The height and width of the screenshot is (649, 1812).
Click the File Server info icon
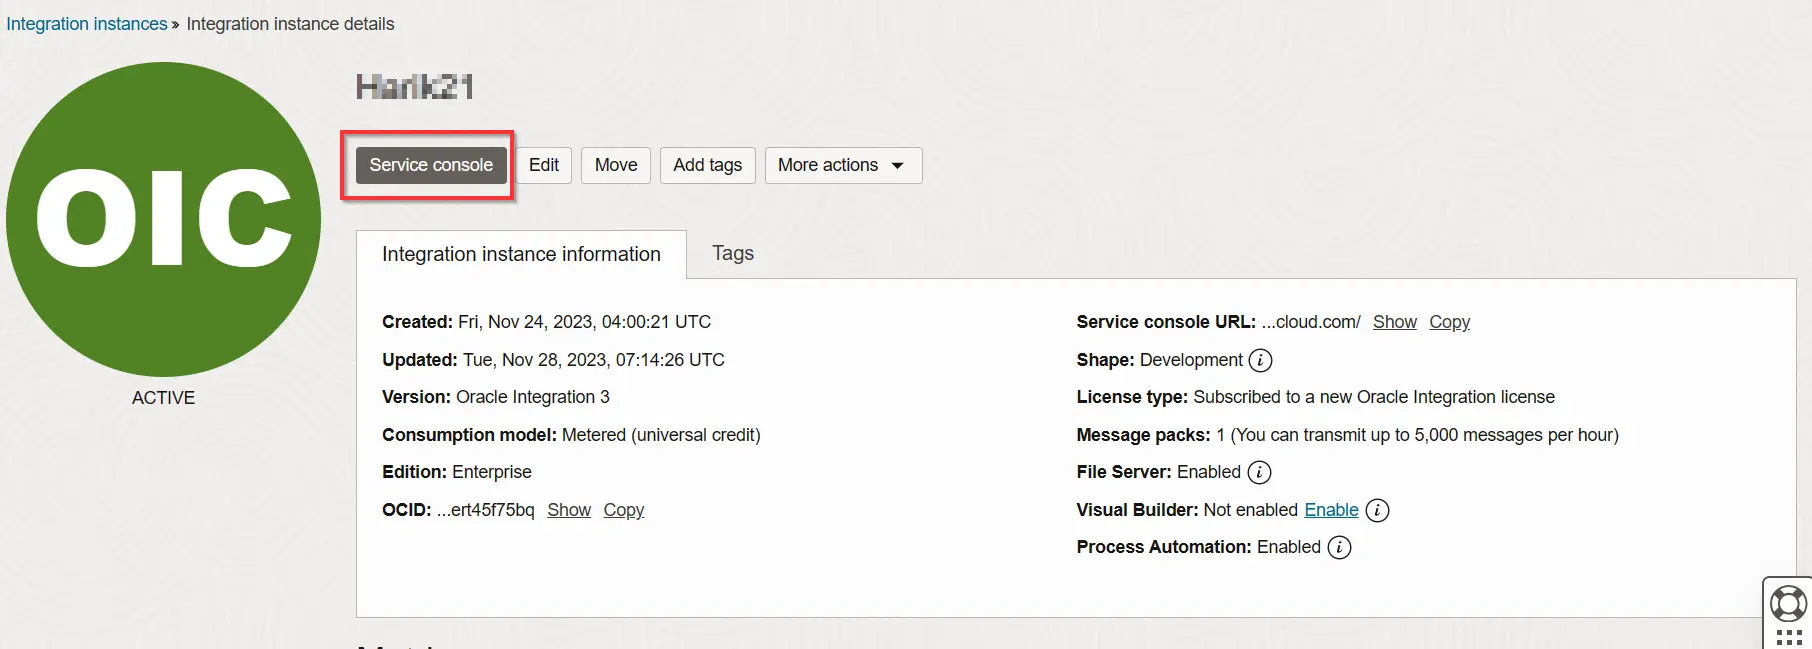click(1259, 472)
